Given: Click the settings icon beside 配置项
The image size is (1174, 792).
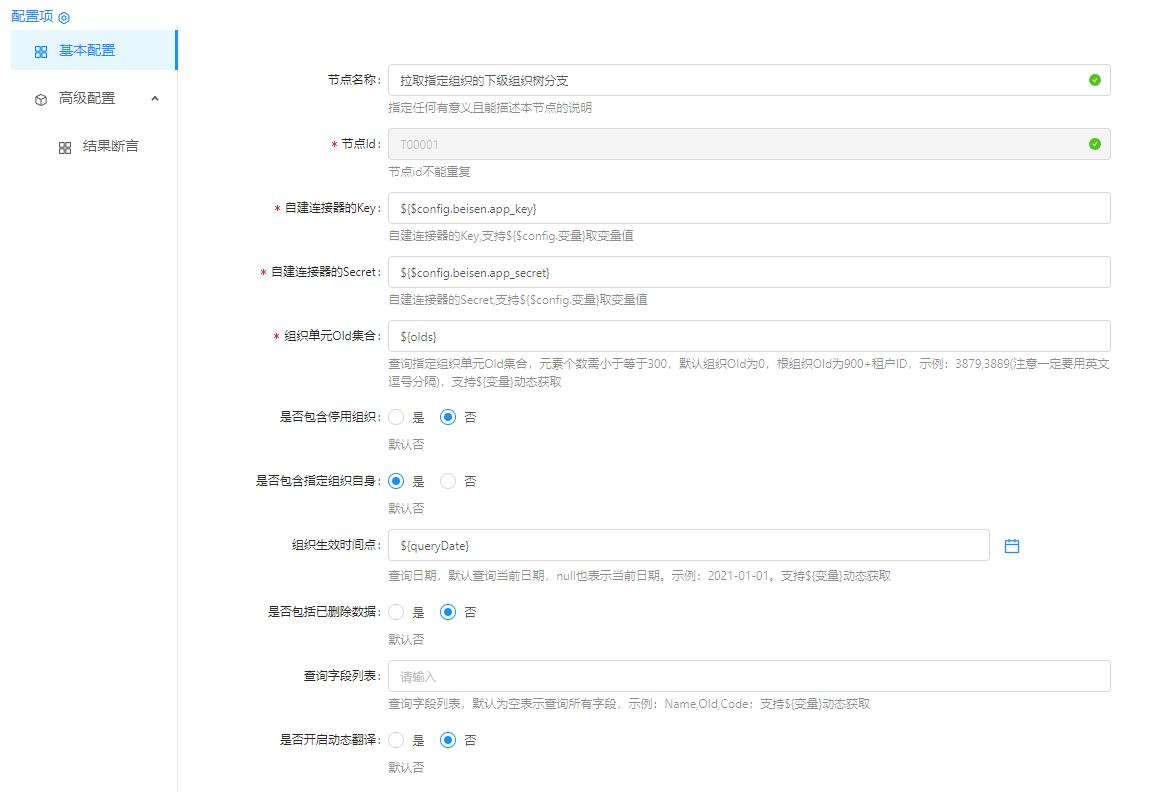Looking at the screenshot, I should click(x=64, y=18).
